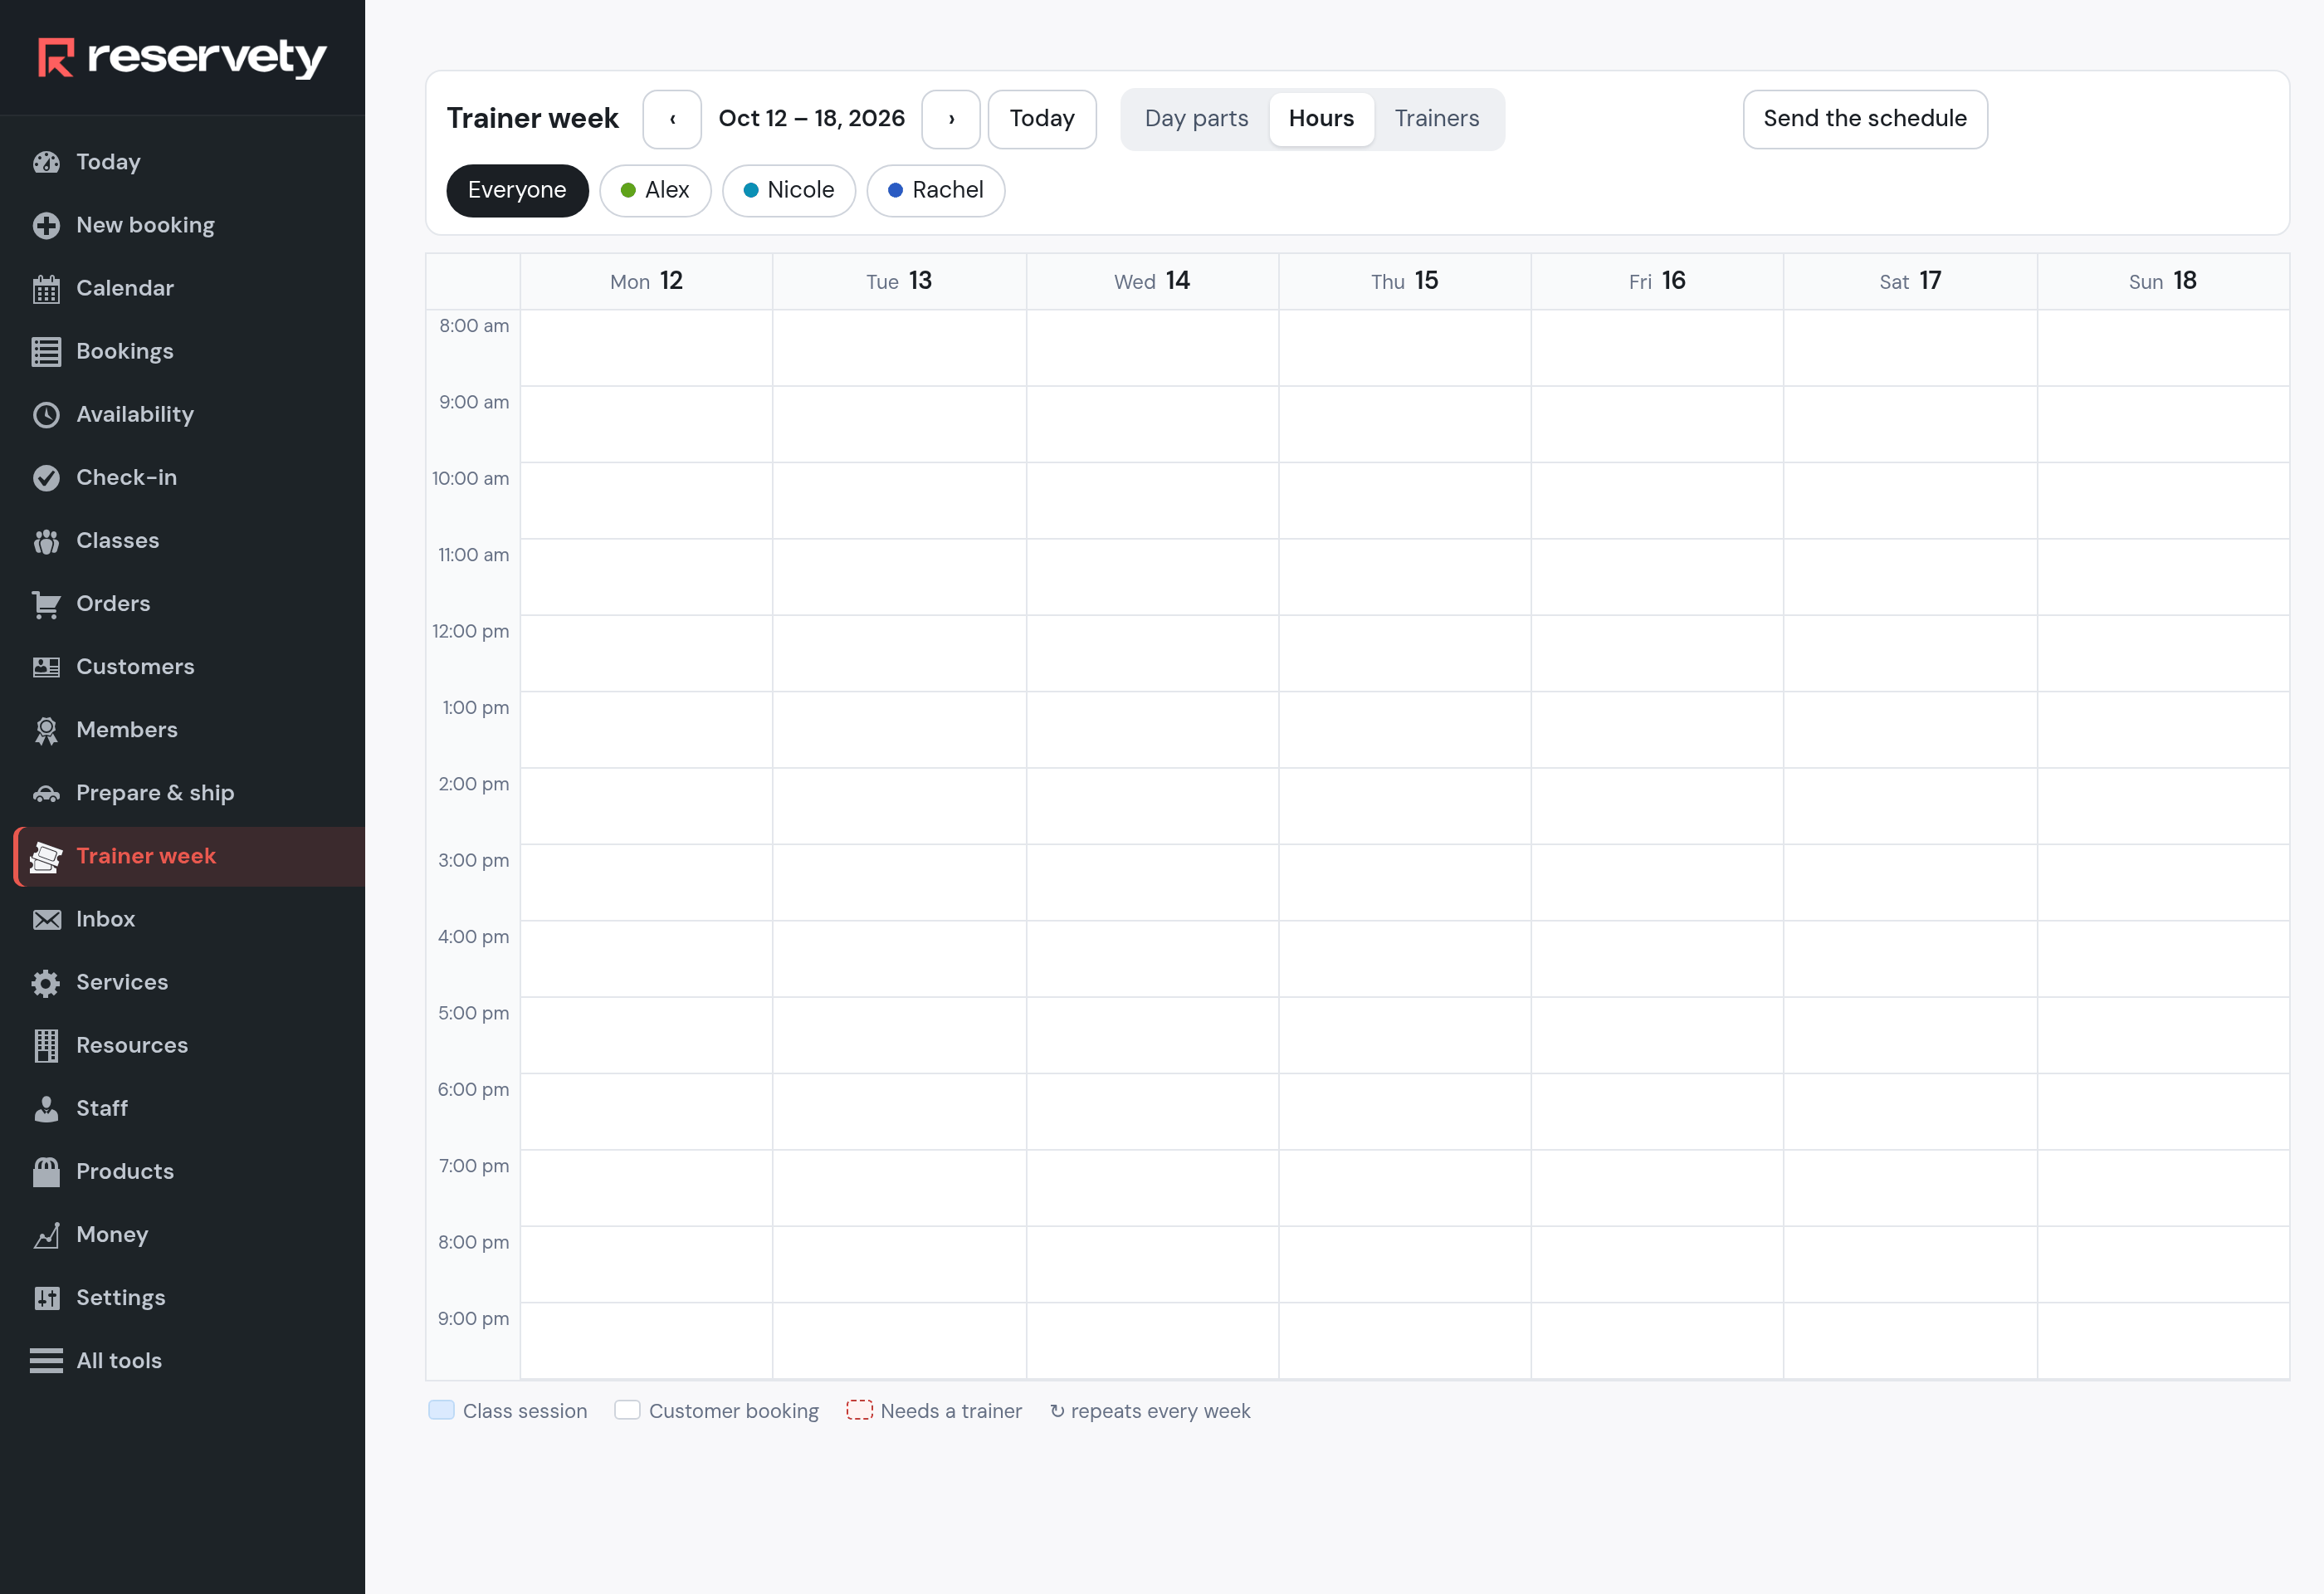Click the Customer booking legend swatch

(x=627, y=1410)
